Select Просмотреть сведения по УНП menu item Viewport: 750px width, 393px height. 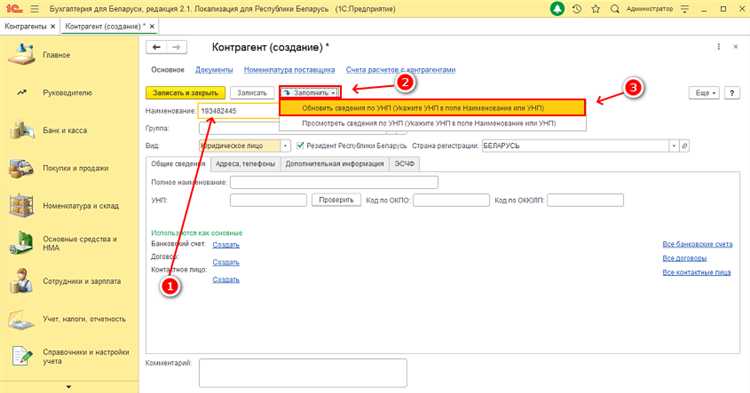point(432,123)
